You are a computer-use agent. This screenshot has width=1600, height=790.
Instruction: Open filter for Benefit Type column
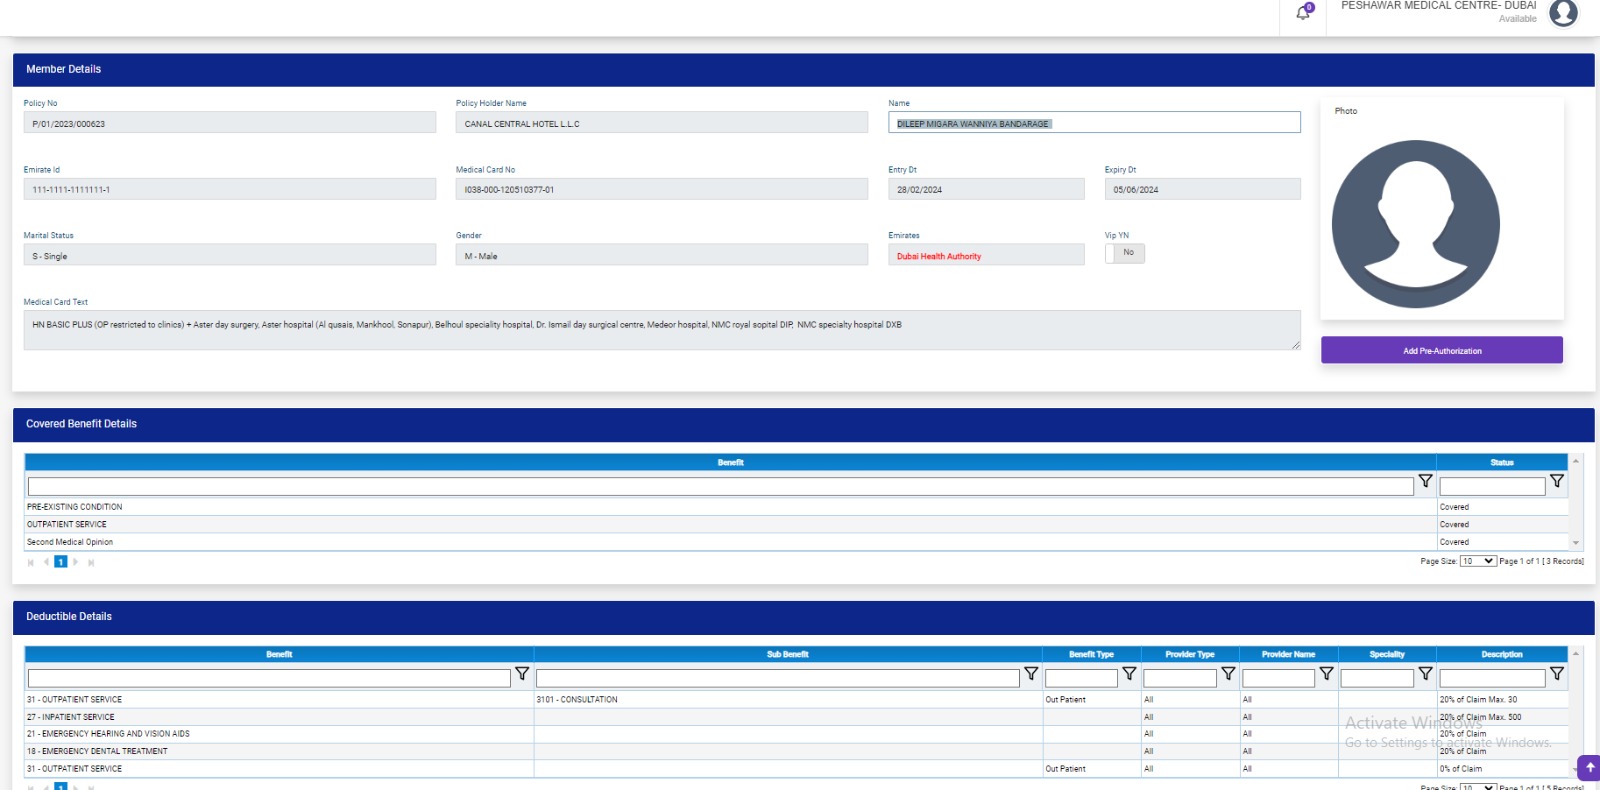[1129, 674]
